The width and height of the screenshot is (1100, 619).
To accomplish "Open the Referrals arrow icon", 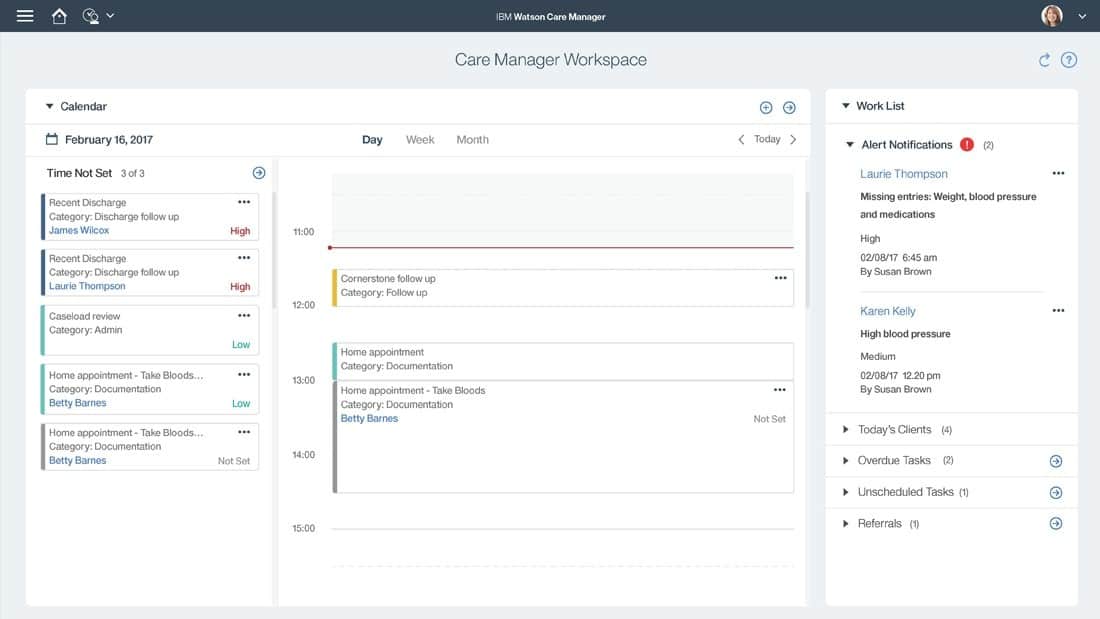I will click(x=1056, y=524).
